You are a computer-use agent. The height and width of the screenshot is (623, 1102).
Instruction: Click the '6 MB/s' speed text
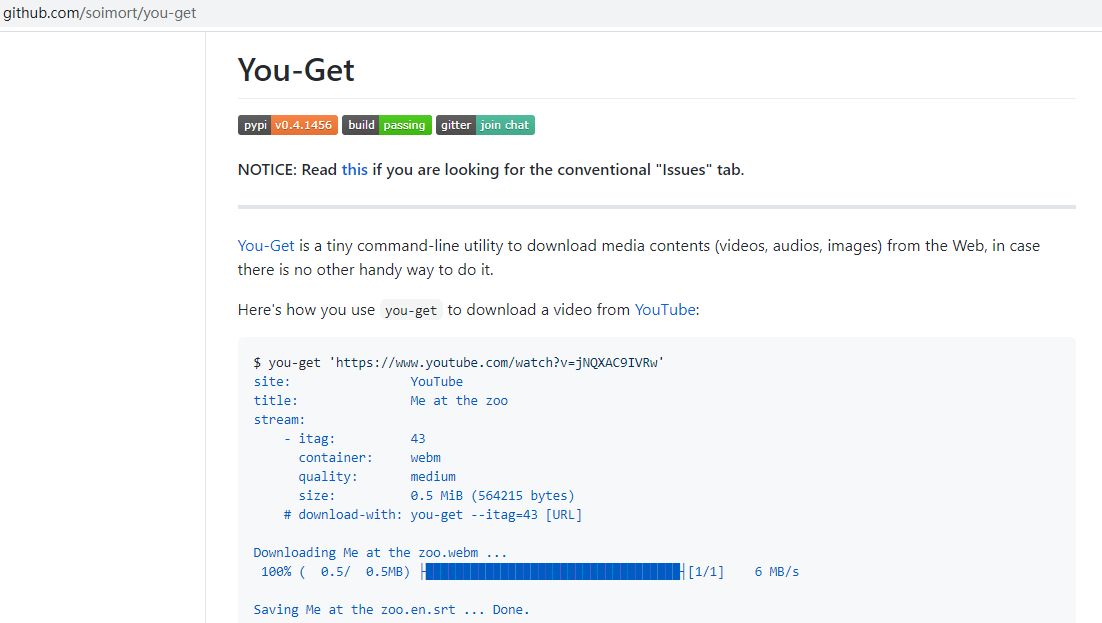[777, 572]
